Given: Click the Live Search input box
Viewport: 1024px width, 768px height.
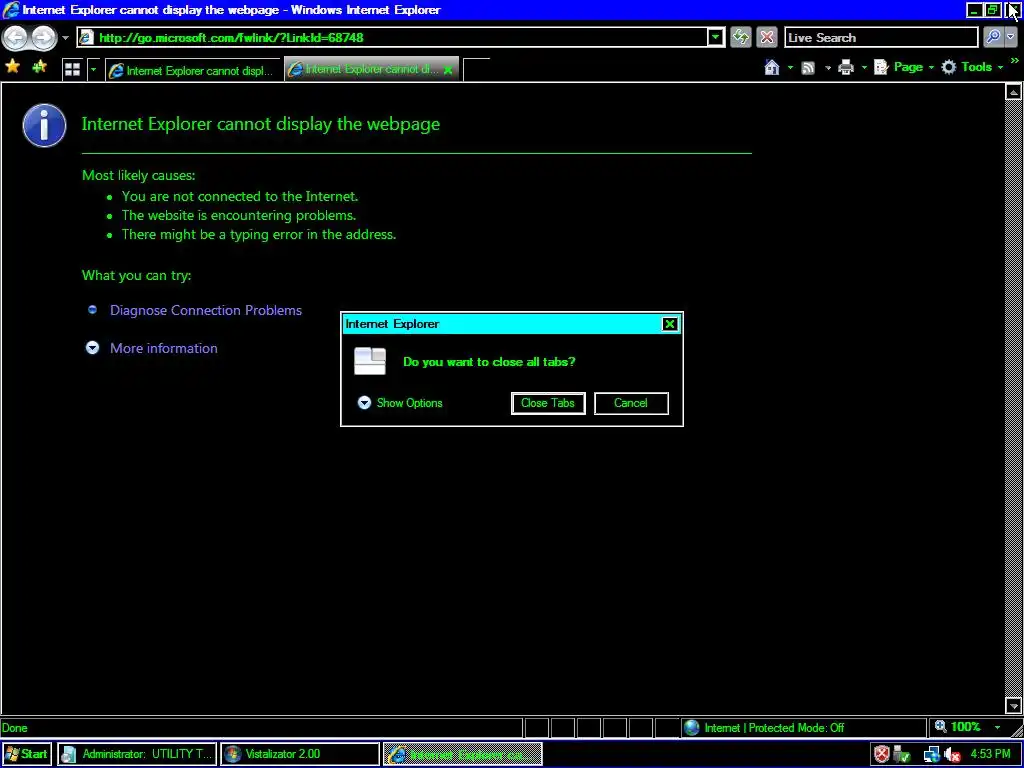Looking at the screenshot, I should coord(881,37).
